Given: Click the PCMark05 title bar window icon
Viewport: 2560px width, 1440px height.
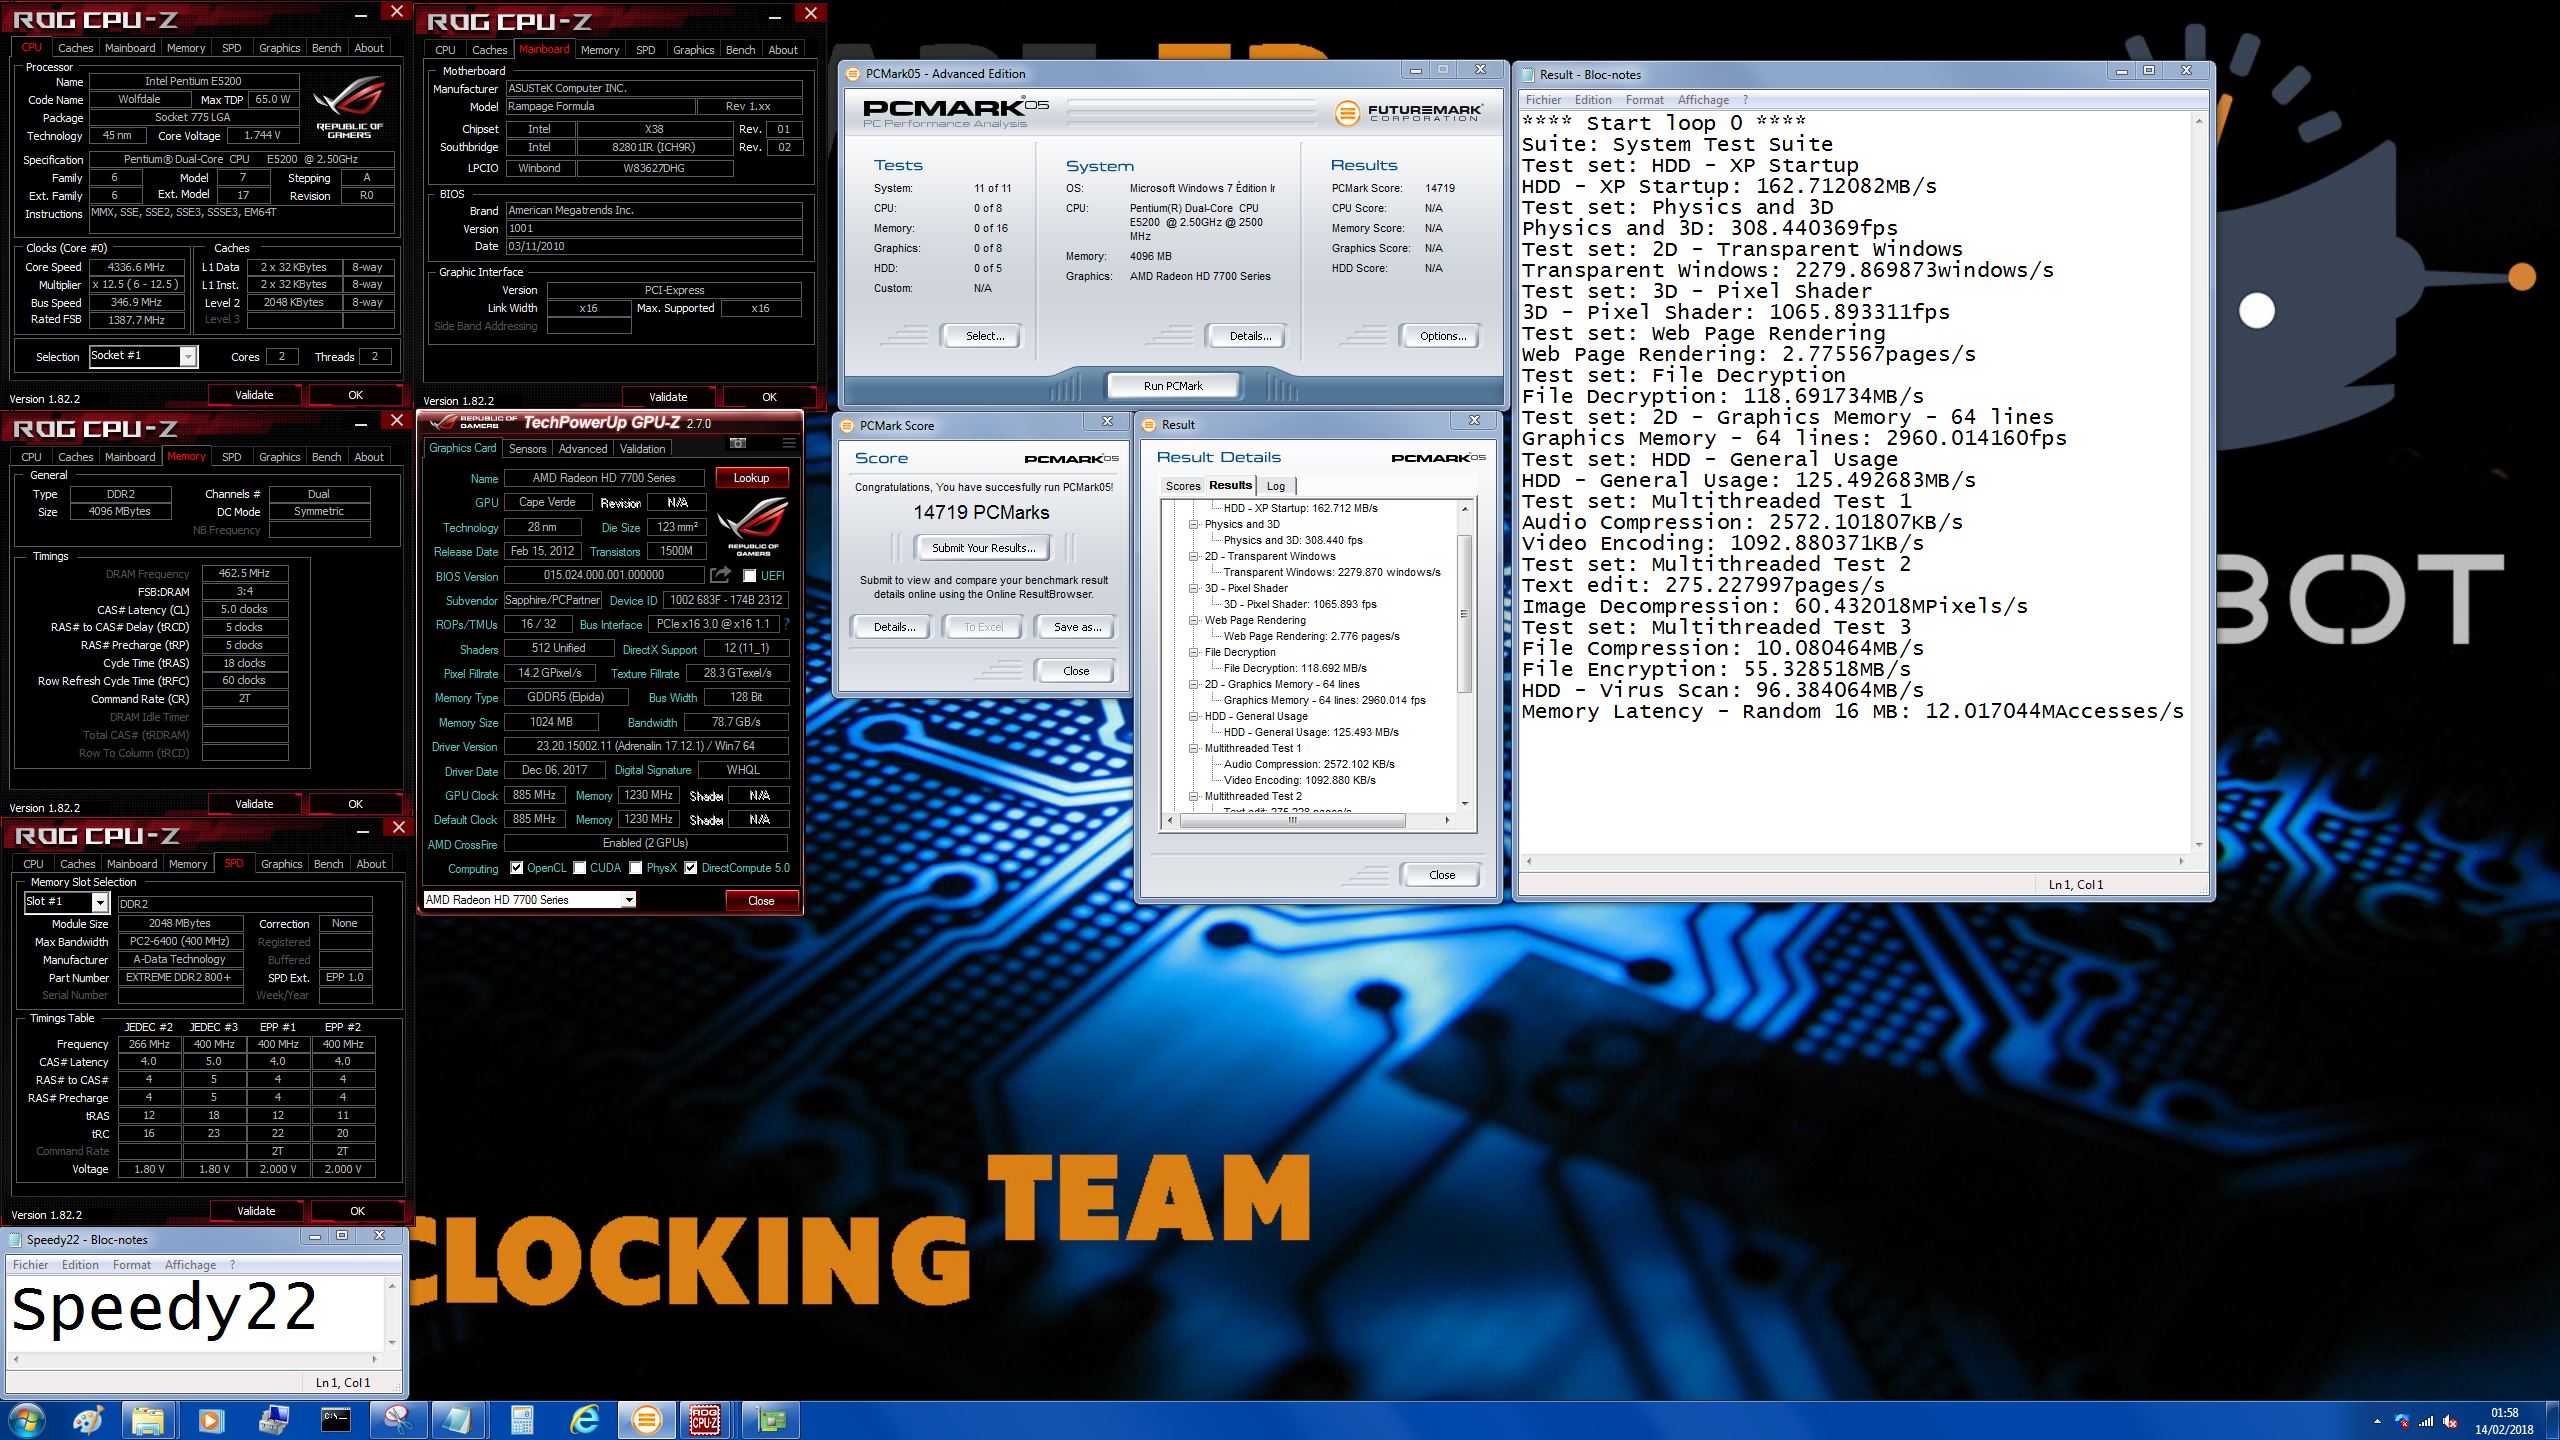Looking at the screenshot, I should [x=852, y=73].
